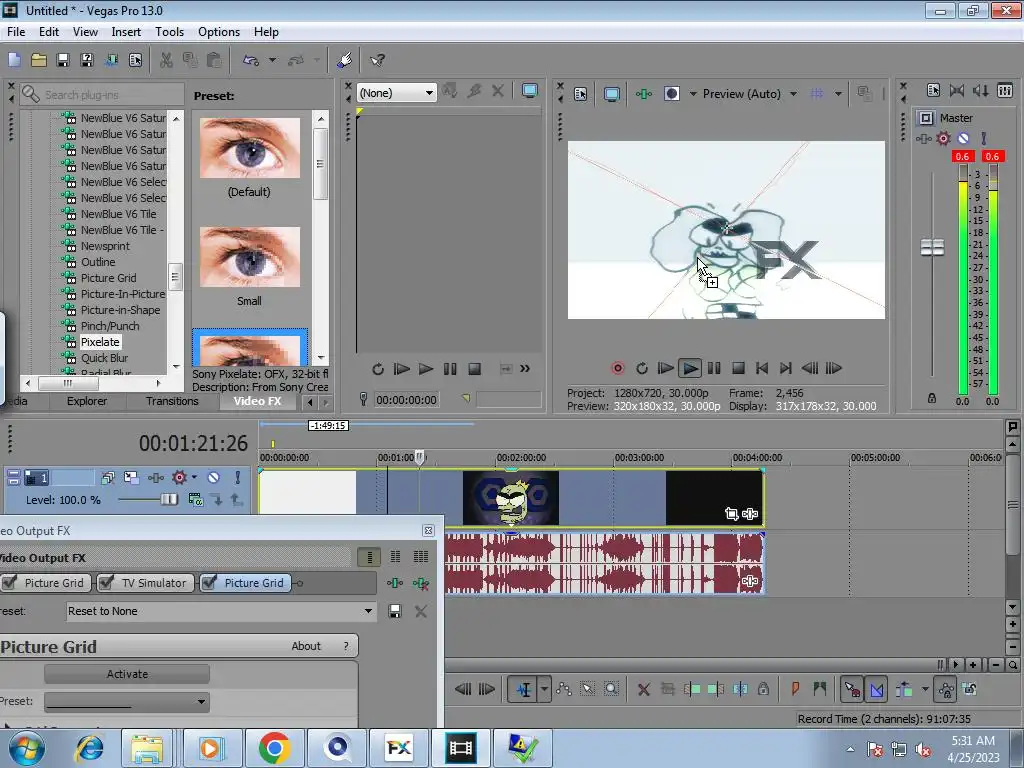Click the Master volume fader handle

[x=932, y=248]
